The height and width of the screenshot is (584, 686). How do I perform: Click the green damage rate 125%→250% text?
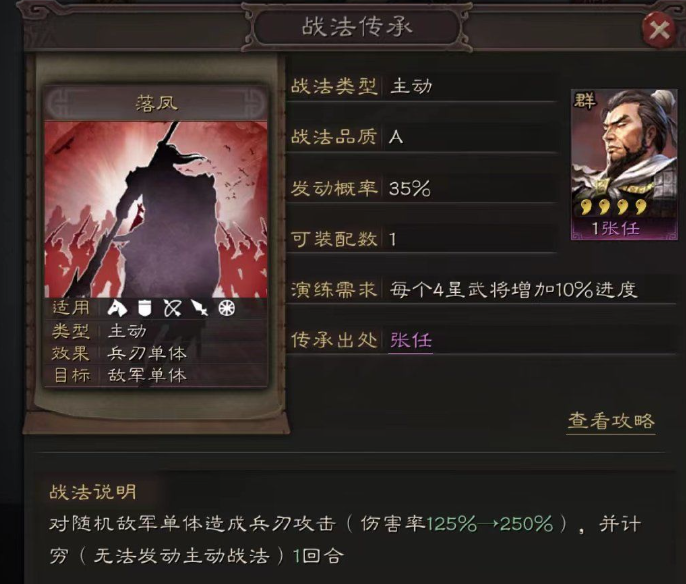pyautogui.click(x=490, y=524)
